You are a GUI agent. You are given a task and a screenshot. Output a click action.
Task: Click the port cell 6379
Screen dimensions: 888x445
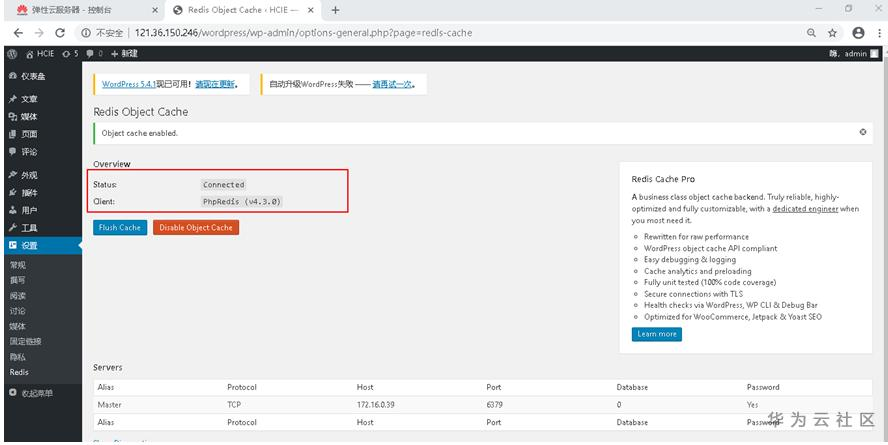(494, 405)
